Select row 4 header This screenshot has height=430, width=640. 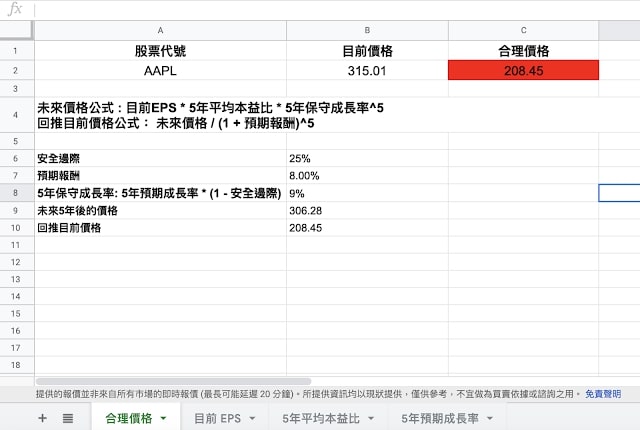pyautogui.click(x=15, y=115)
